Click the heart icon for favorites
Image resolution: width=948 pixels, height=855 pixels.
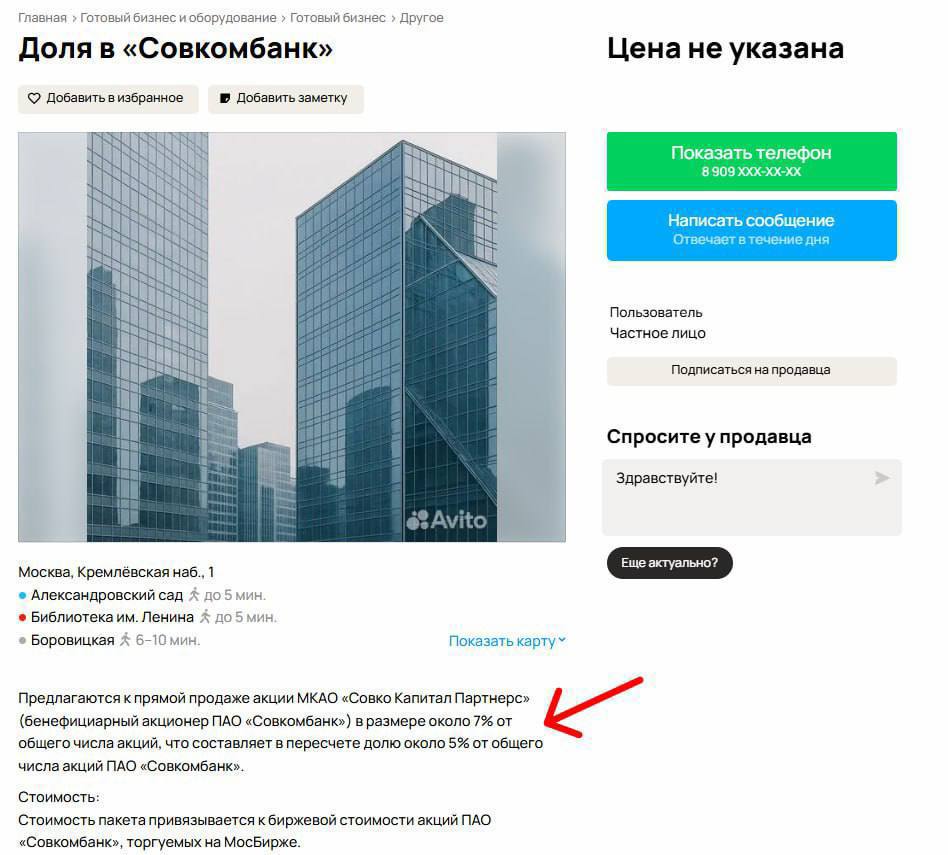34,98
